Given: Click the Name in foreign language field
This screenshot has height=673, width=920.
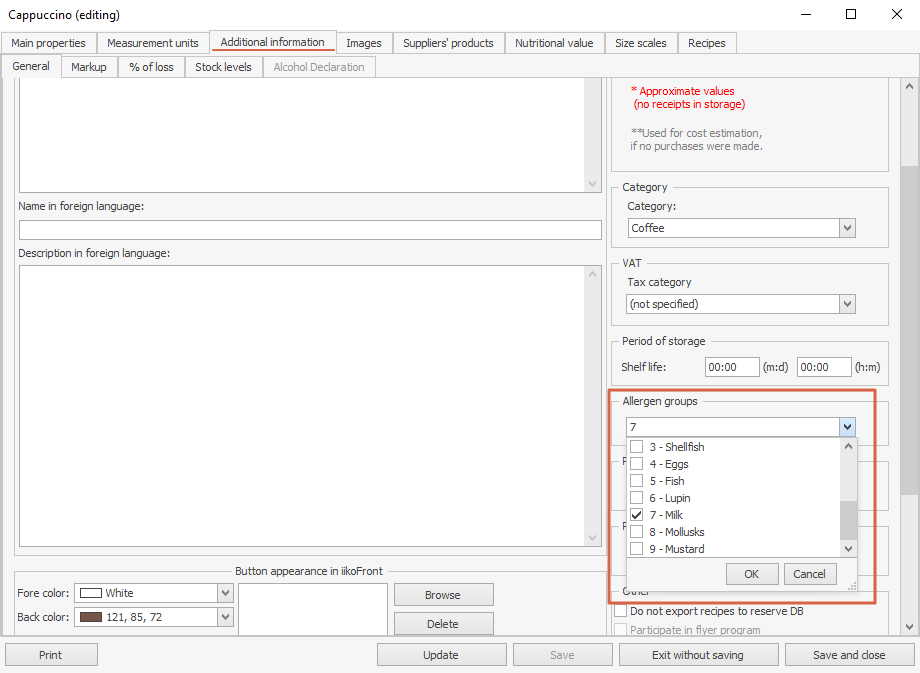Looking at the screenshot, I should tap(310, 230).
